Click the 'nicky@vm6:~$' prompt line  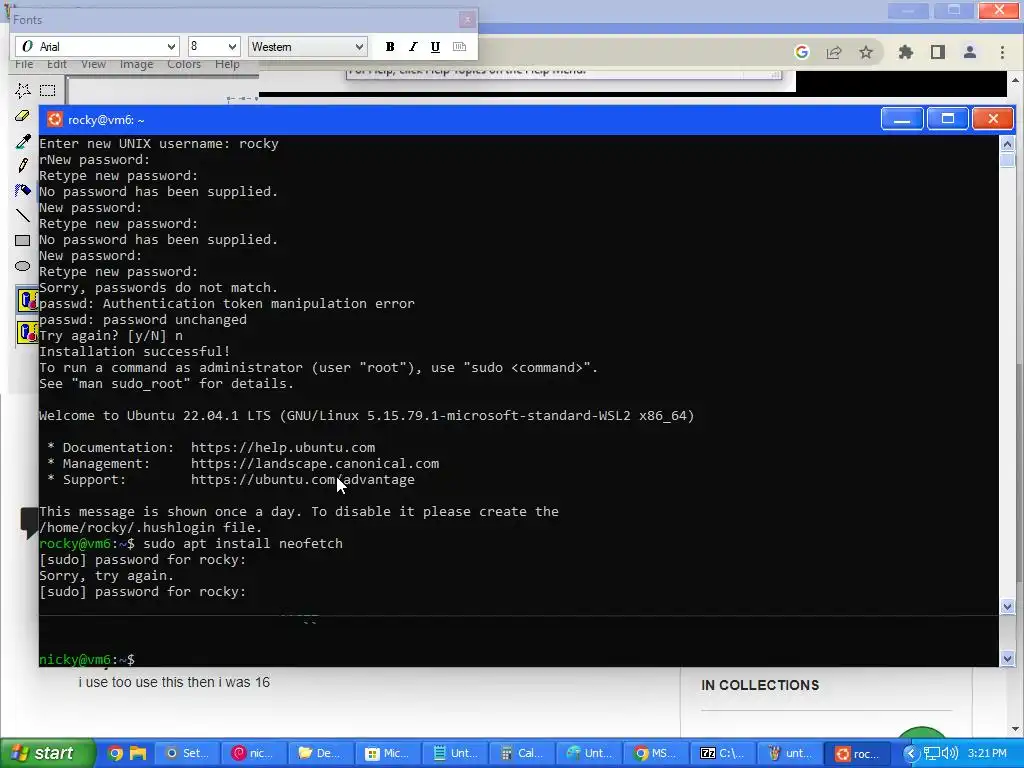(87, 660)
